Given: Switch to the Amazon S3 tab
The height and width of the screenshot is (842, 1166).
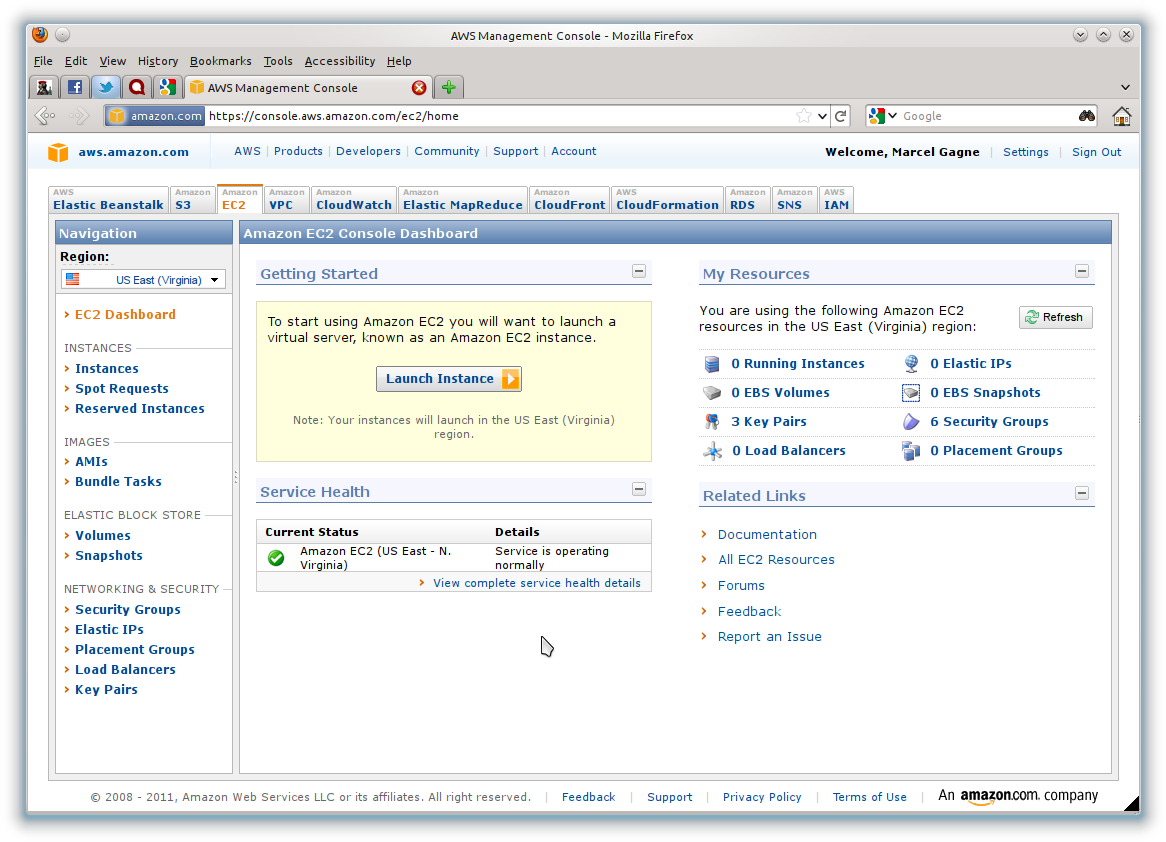Looking at the screenshot, I should [193, 199].
